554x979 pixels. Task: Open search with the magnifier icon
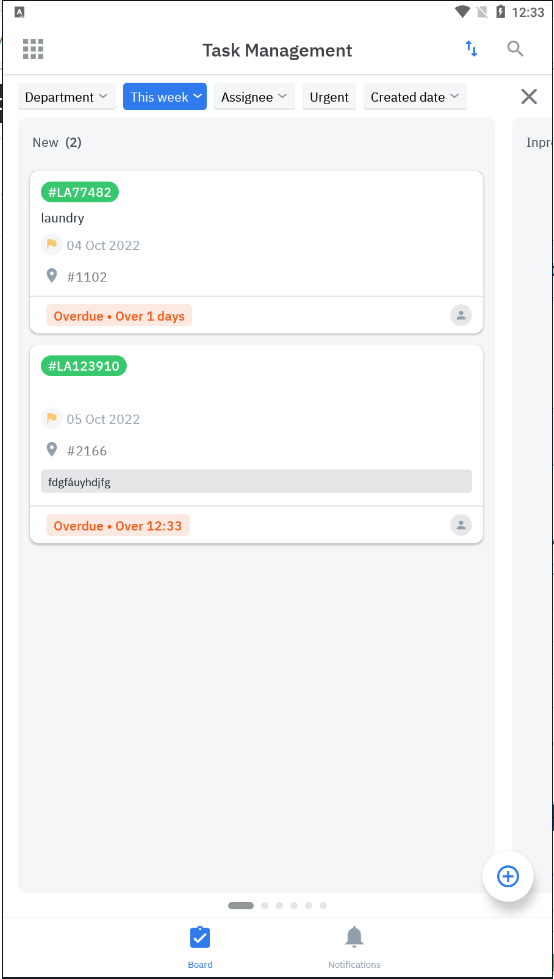(515, 49)
